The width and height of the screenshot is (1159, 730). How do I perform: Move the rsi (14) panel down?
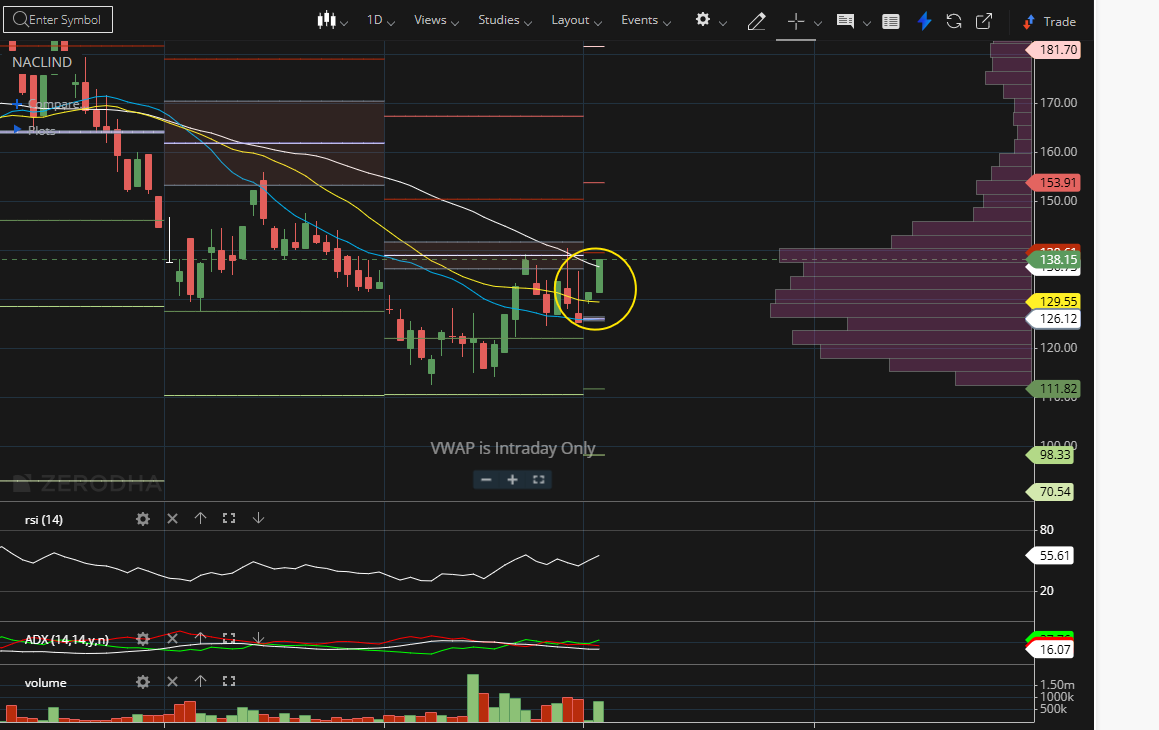[x=258, y=519]
